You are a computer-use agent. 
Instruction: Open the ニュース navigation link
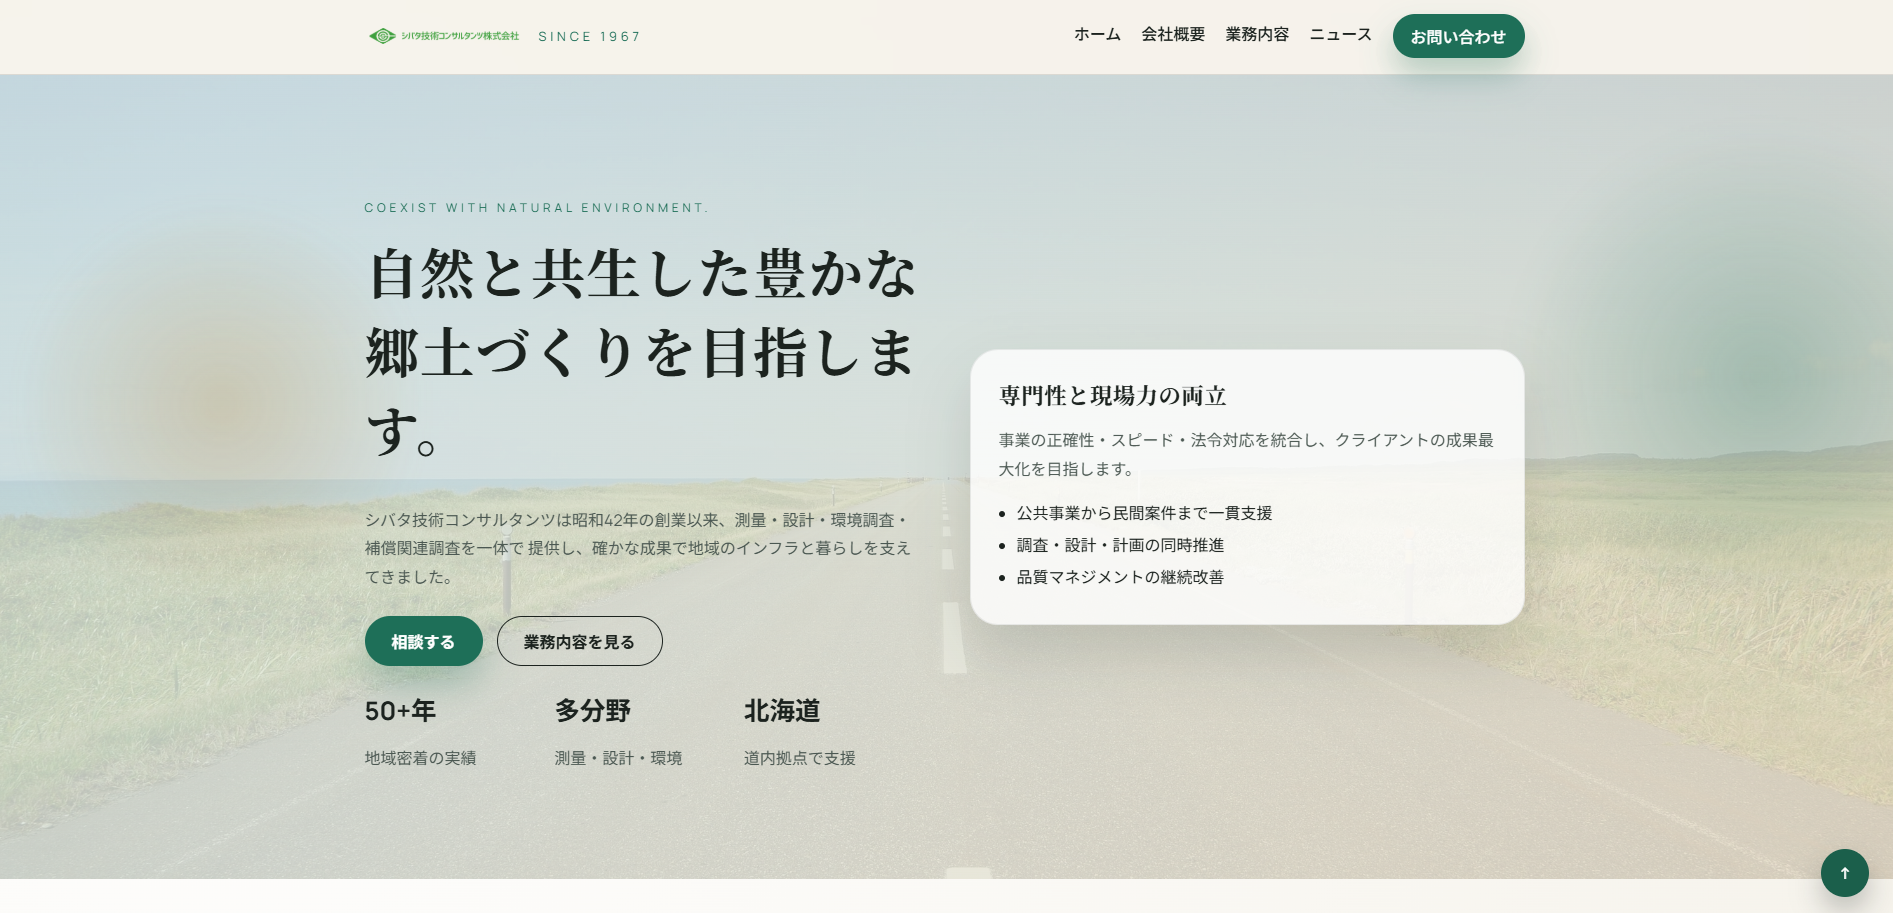point(1340,35)
